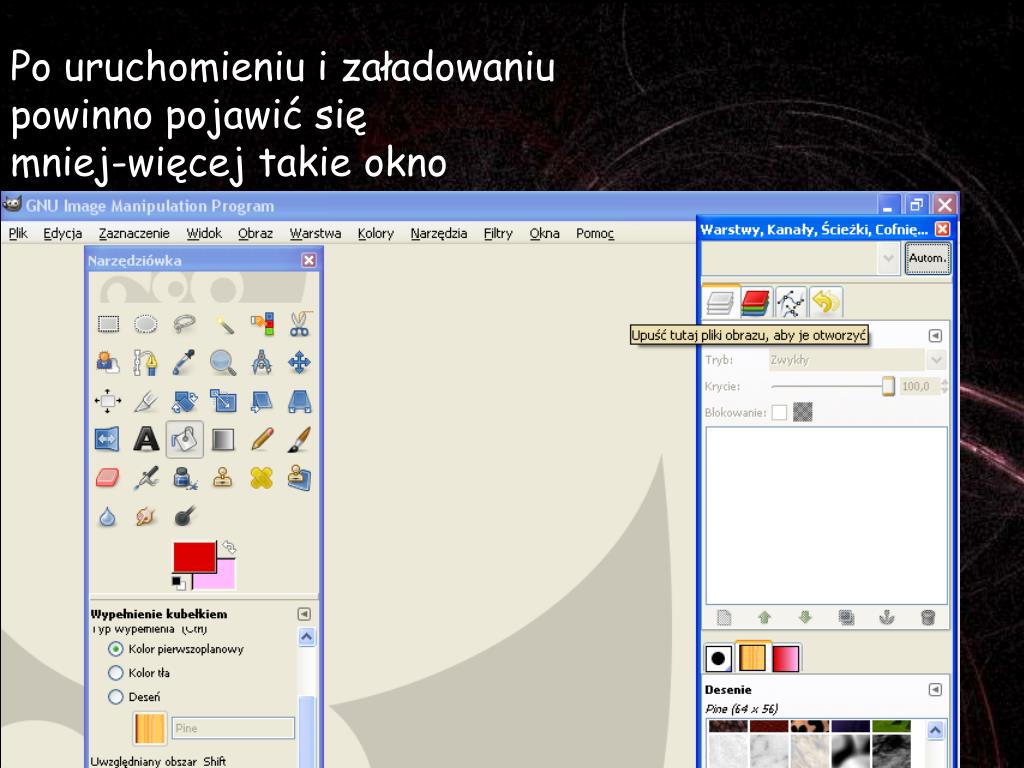Select the Alignment tool

[108, 401]
